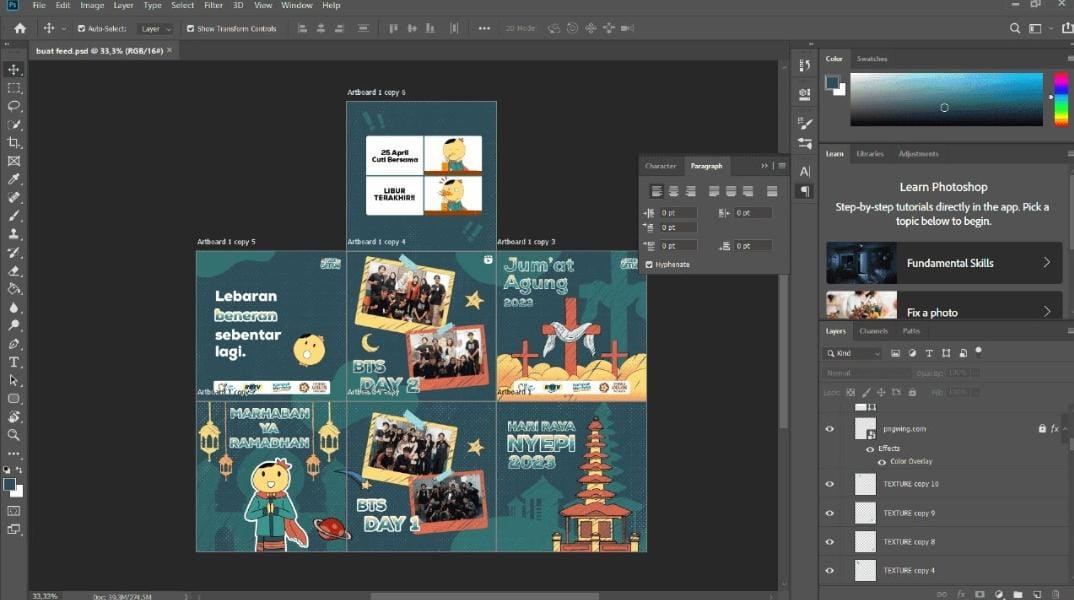Screen dimensions: 1074x600
Task: Select Artboard 1 copy 3 label
Action: coord(526,242)
